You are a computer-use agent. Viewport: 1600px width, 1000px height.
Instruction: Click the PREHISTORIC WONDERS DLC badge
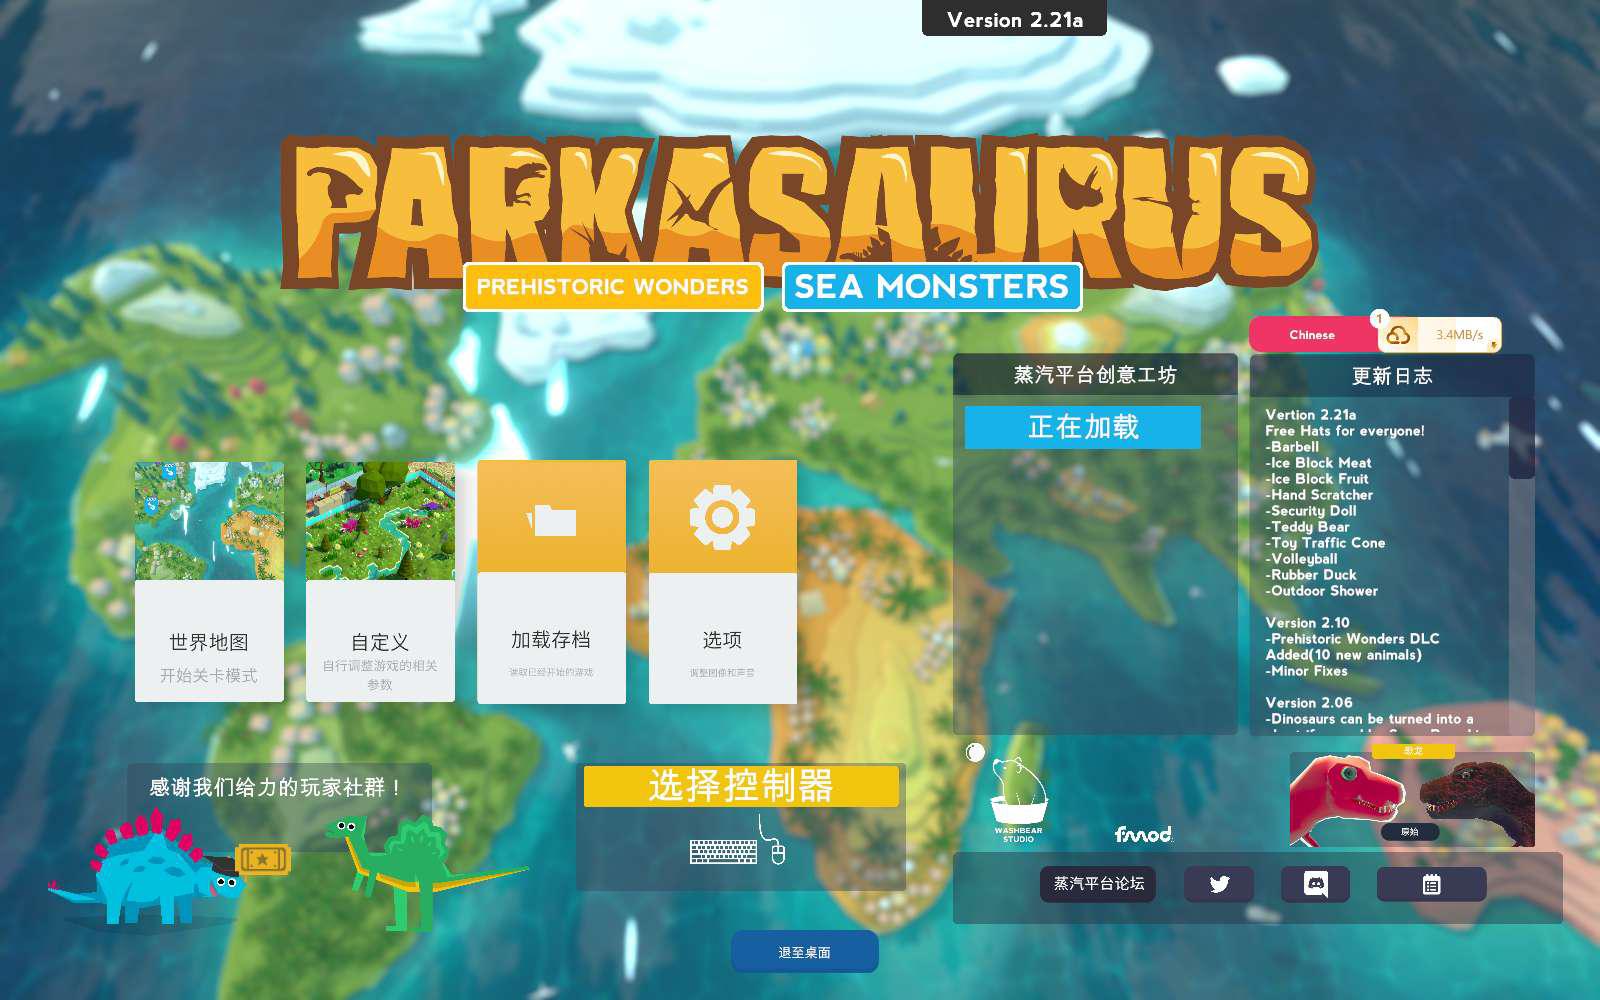(x=613, y=287)
